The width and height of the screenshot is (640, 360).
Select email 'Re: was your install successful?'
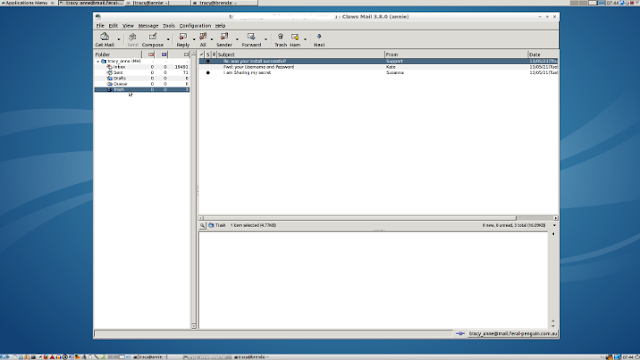(378, 61)
